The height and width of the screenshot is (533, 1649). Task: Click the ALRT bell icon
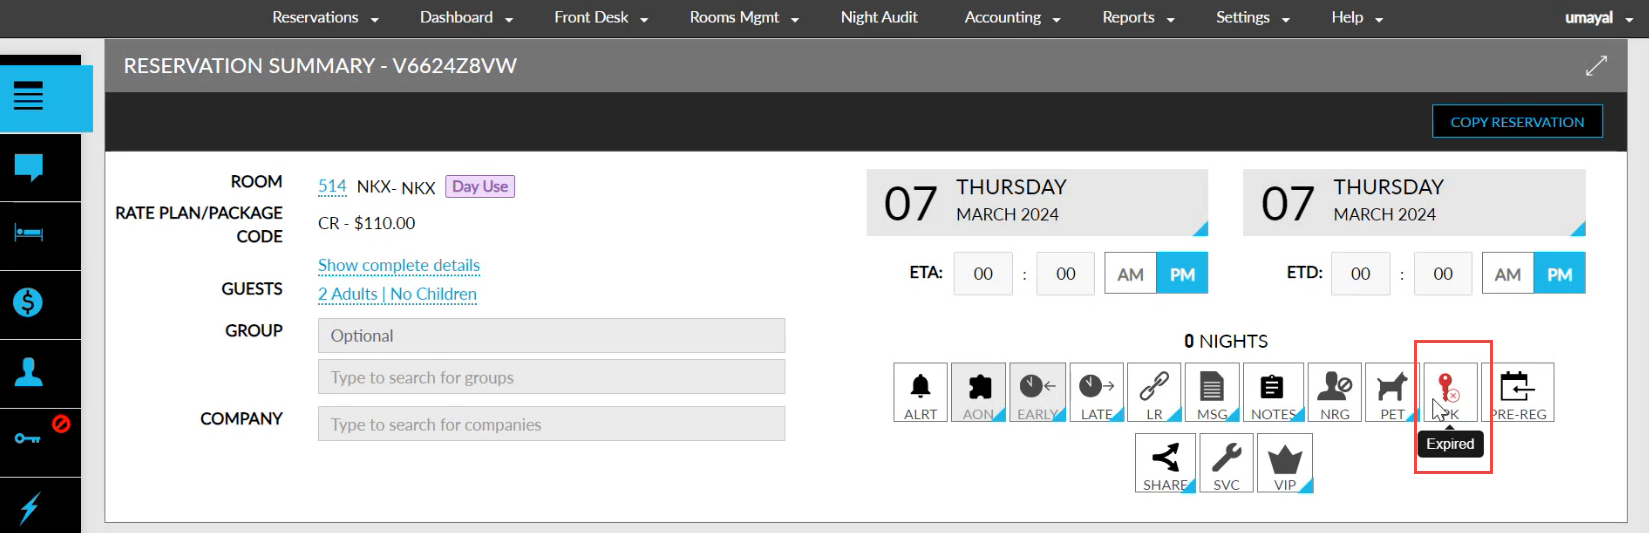tap(920, 392)
